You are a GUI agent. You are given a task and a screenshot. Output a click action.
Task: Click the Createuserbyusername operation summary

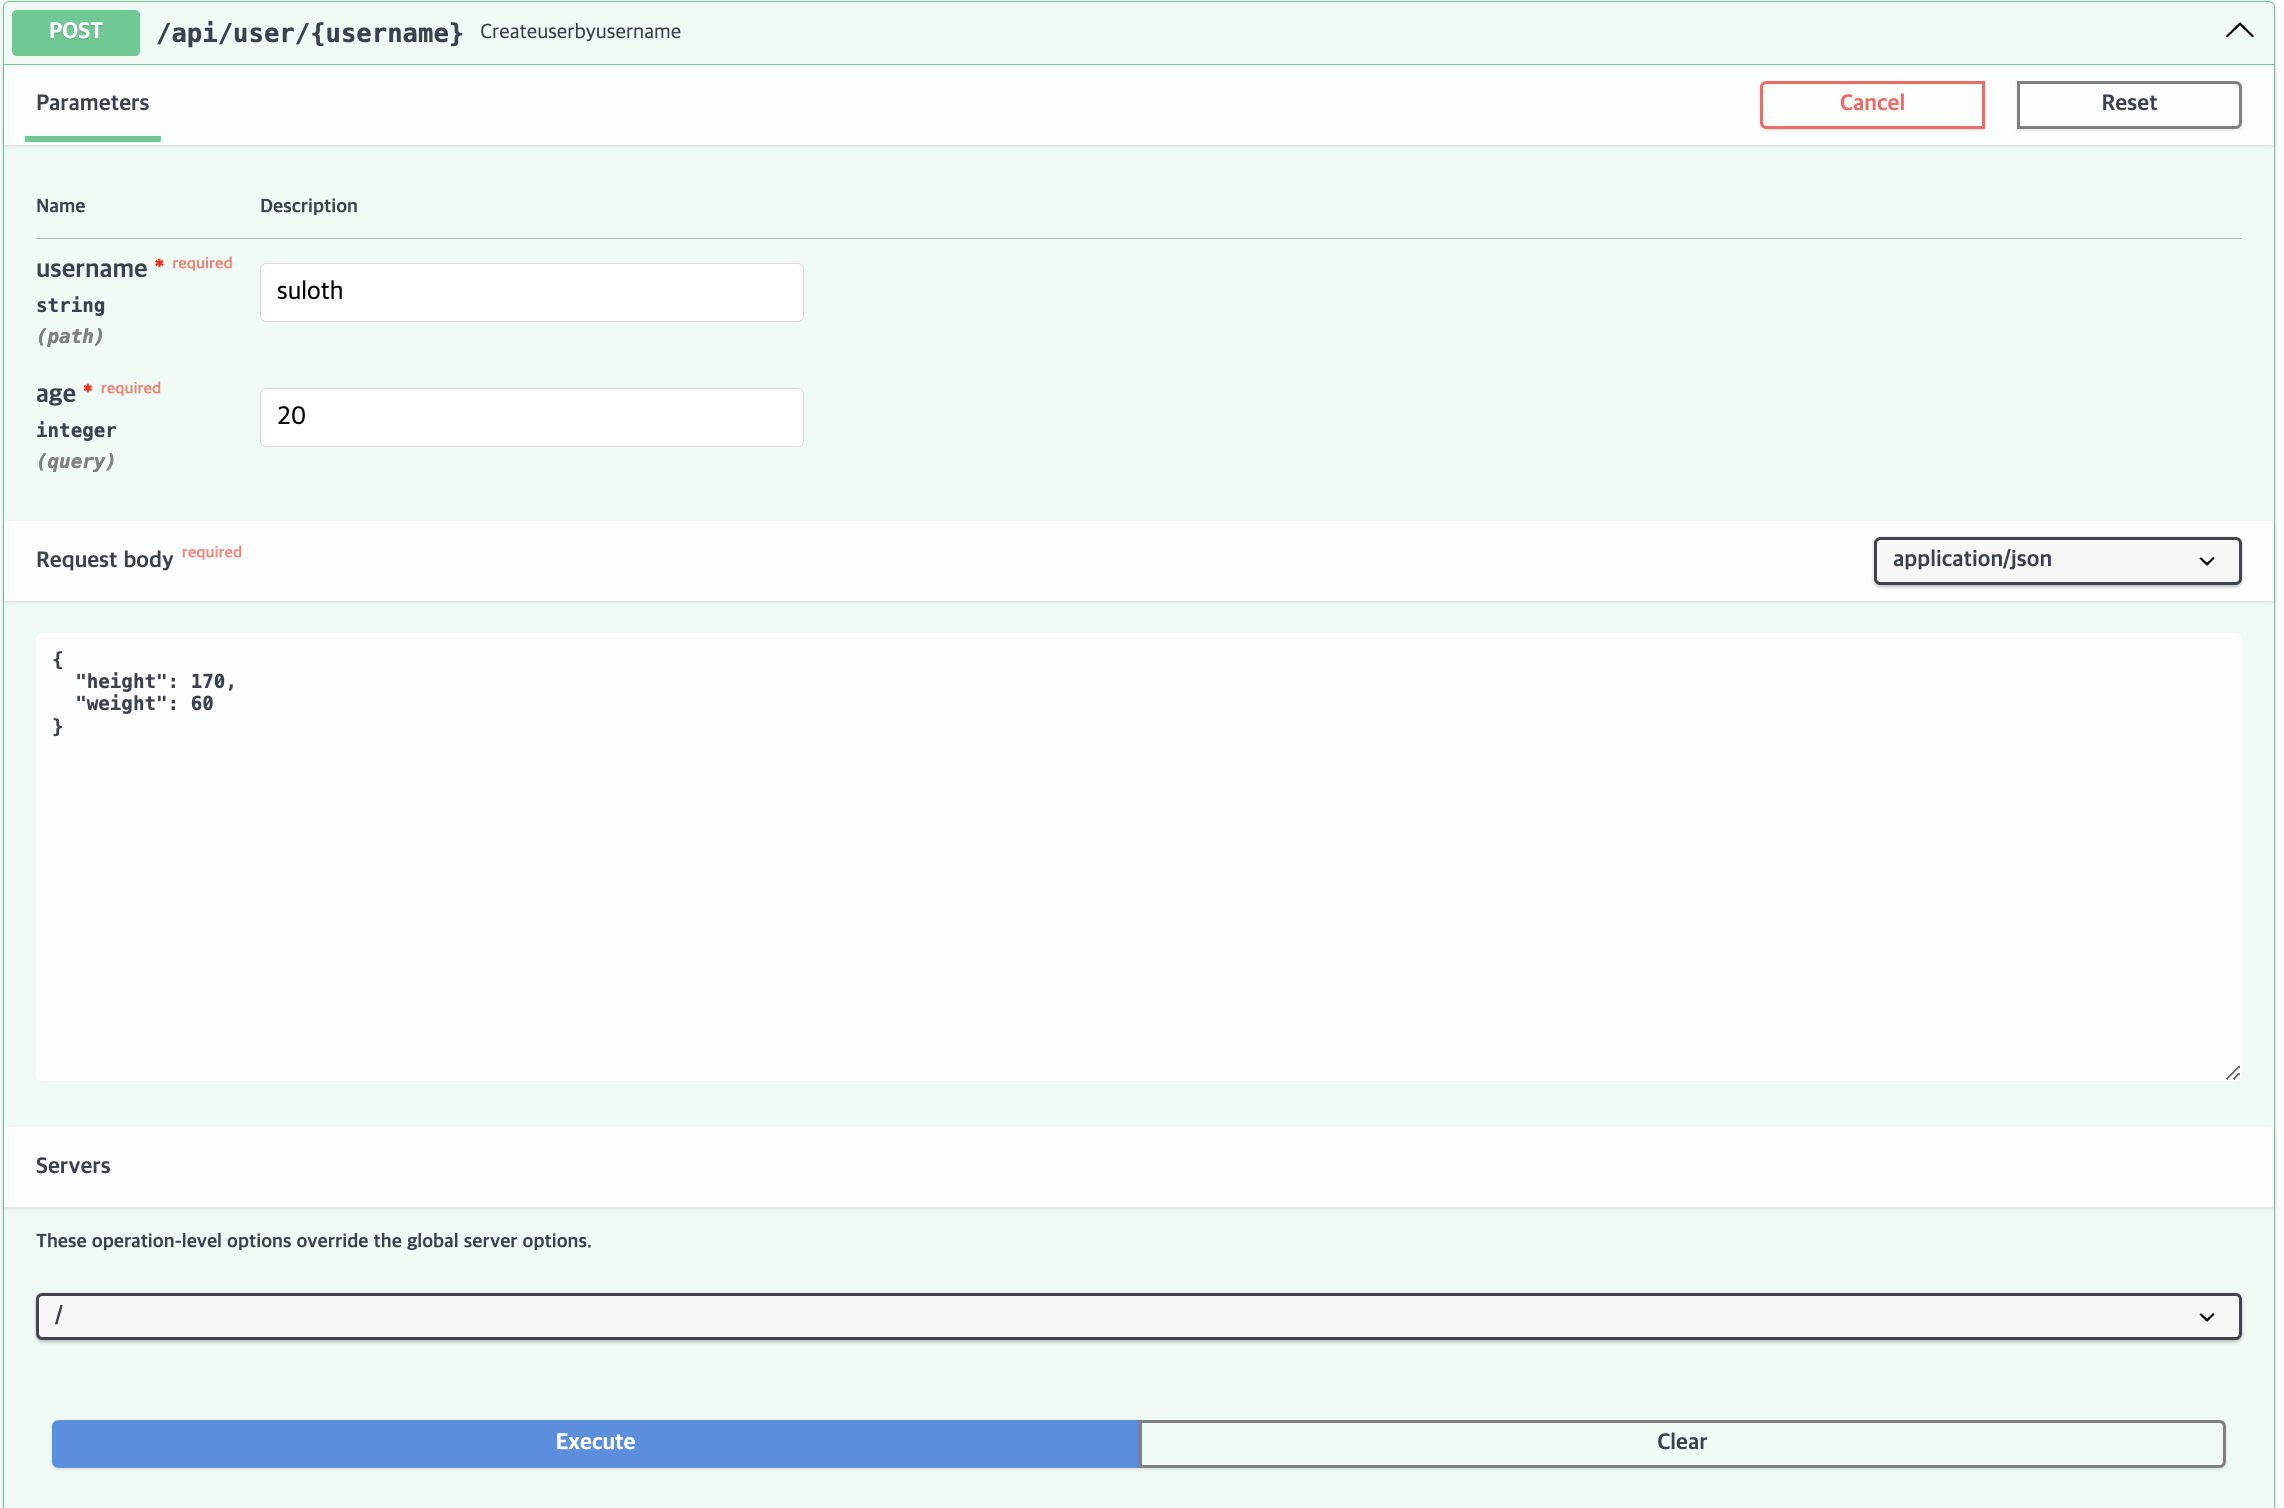(580, 32)
